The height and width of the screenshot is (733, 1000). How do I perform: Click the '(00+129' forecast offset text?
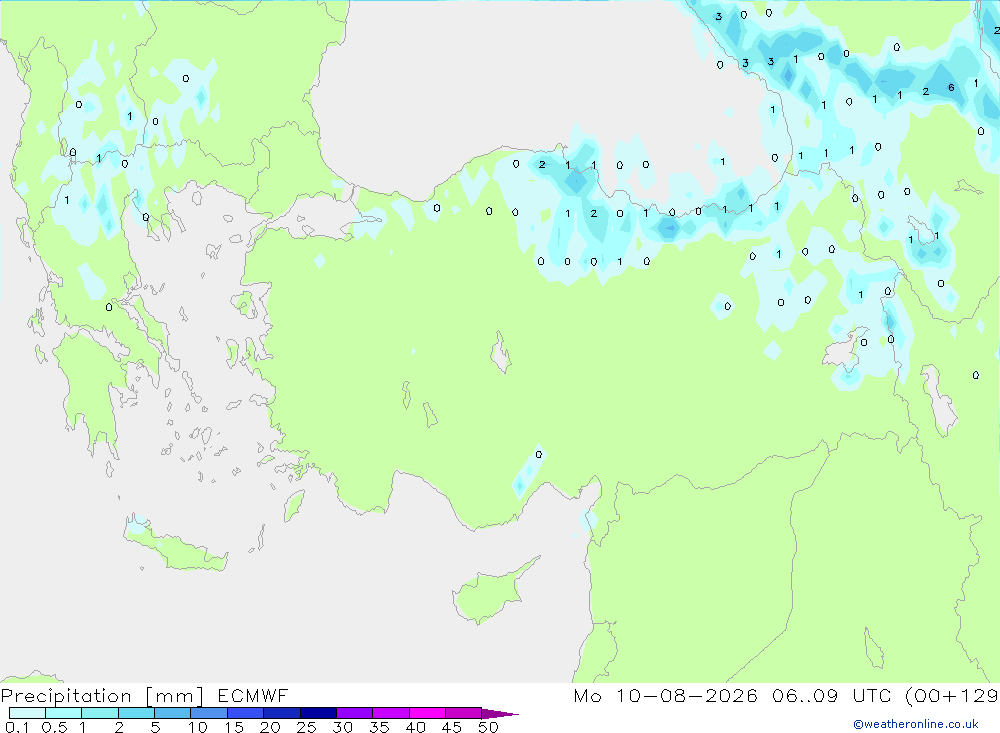(952, 696)
